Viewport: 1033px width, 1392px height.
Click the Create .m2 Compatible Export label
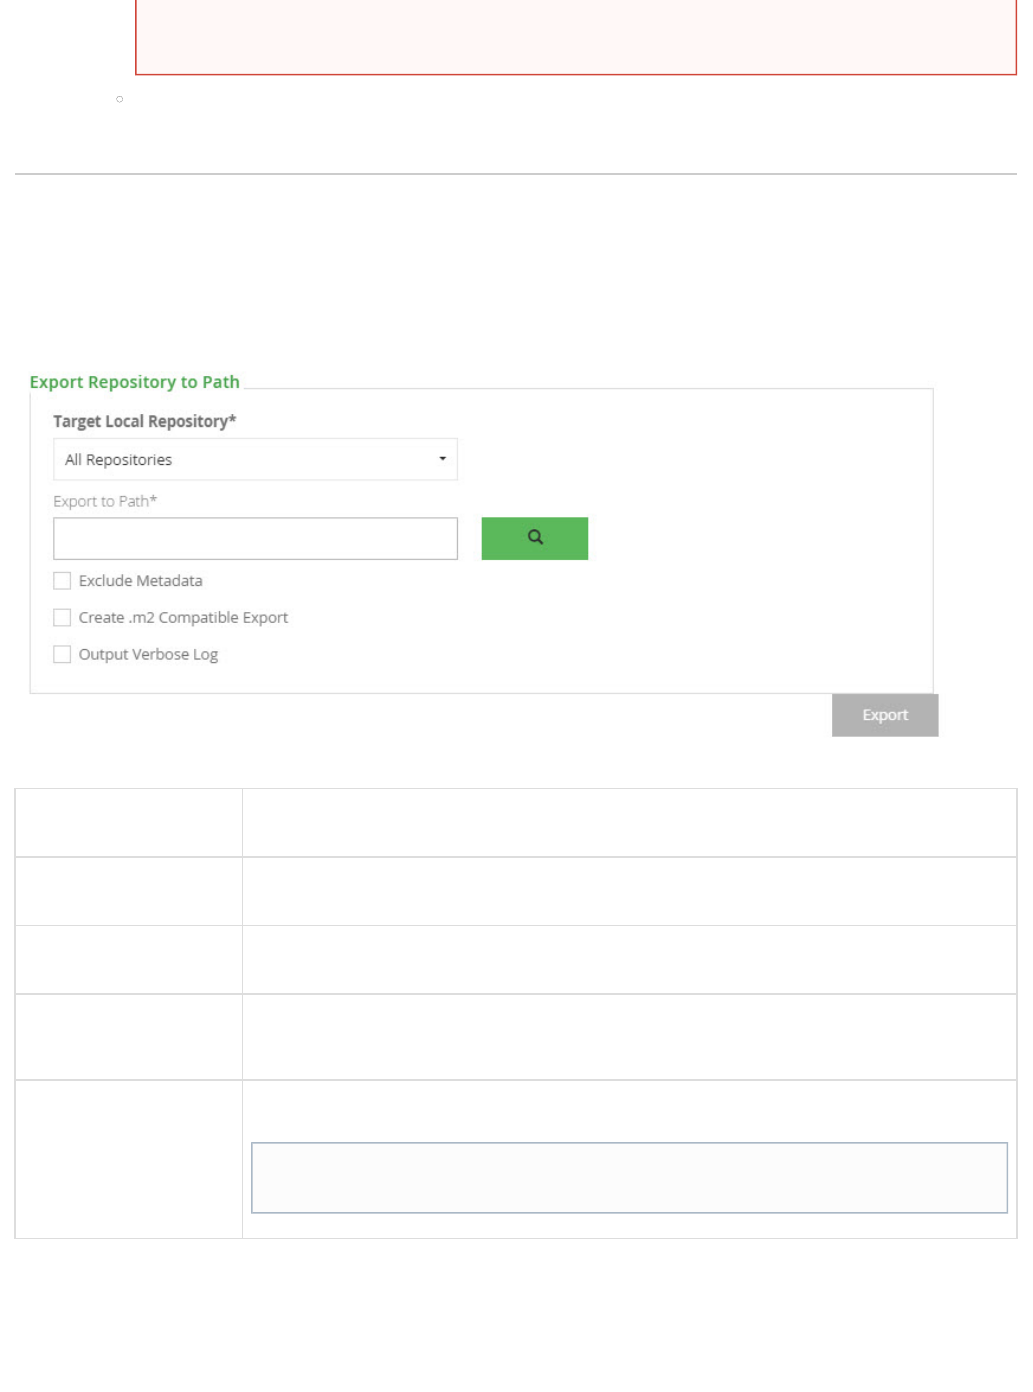pos(183,618)
